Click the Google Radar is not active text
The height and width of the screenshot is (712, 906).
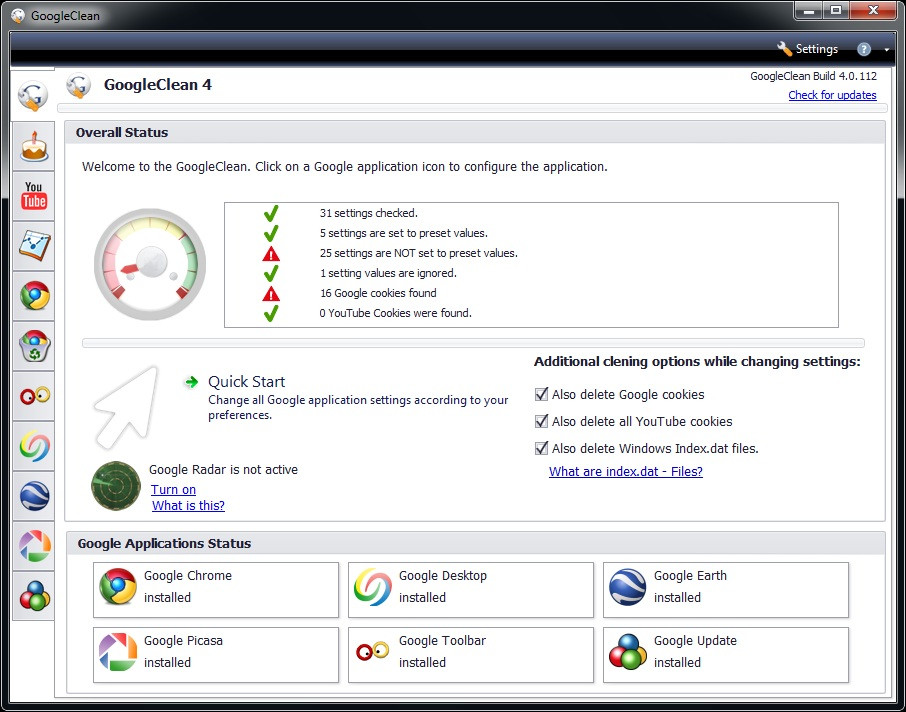(224, 470)
